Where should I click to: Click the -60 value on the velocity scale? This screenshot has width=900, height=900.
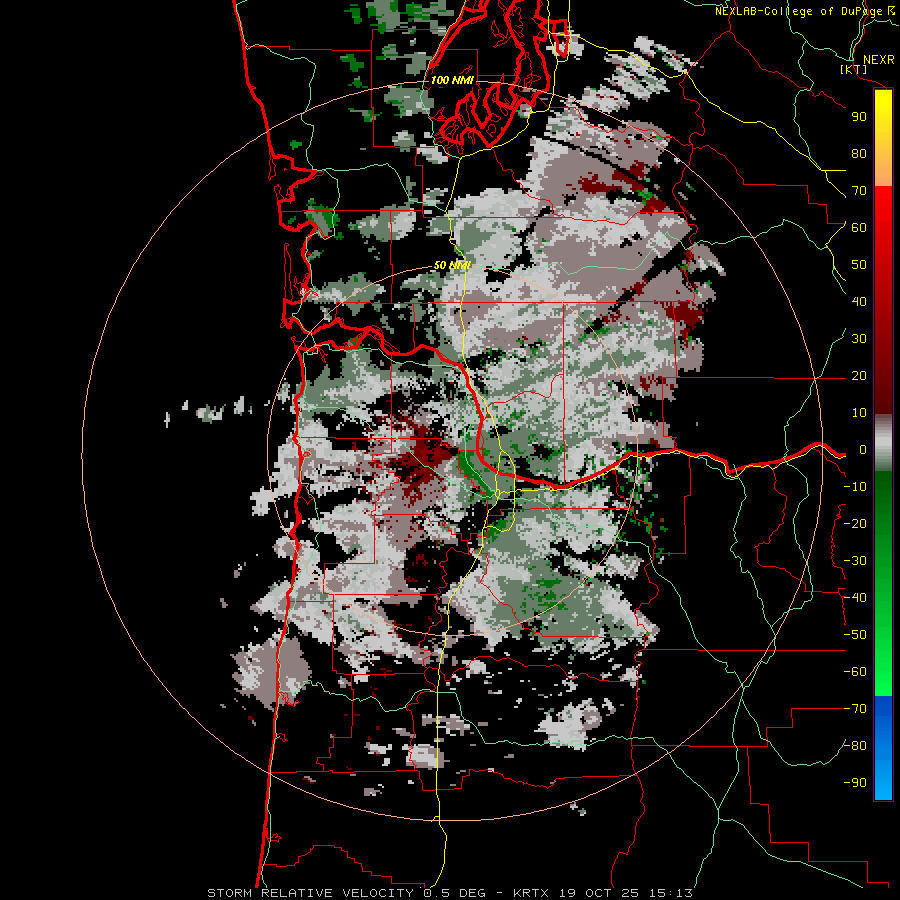[855, 672]
